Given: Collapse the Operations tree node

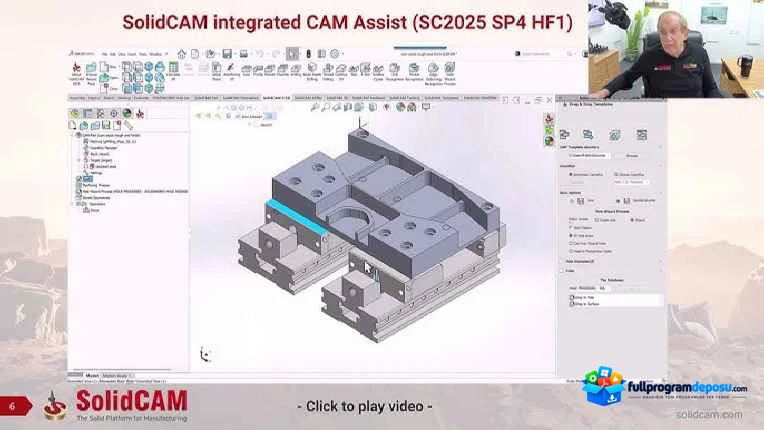Looking at the screenshot, I should [x=73, y=204].
